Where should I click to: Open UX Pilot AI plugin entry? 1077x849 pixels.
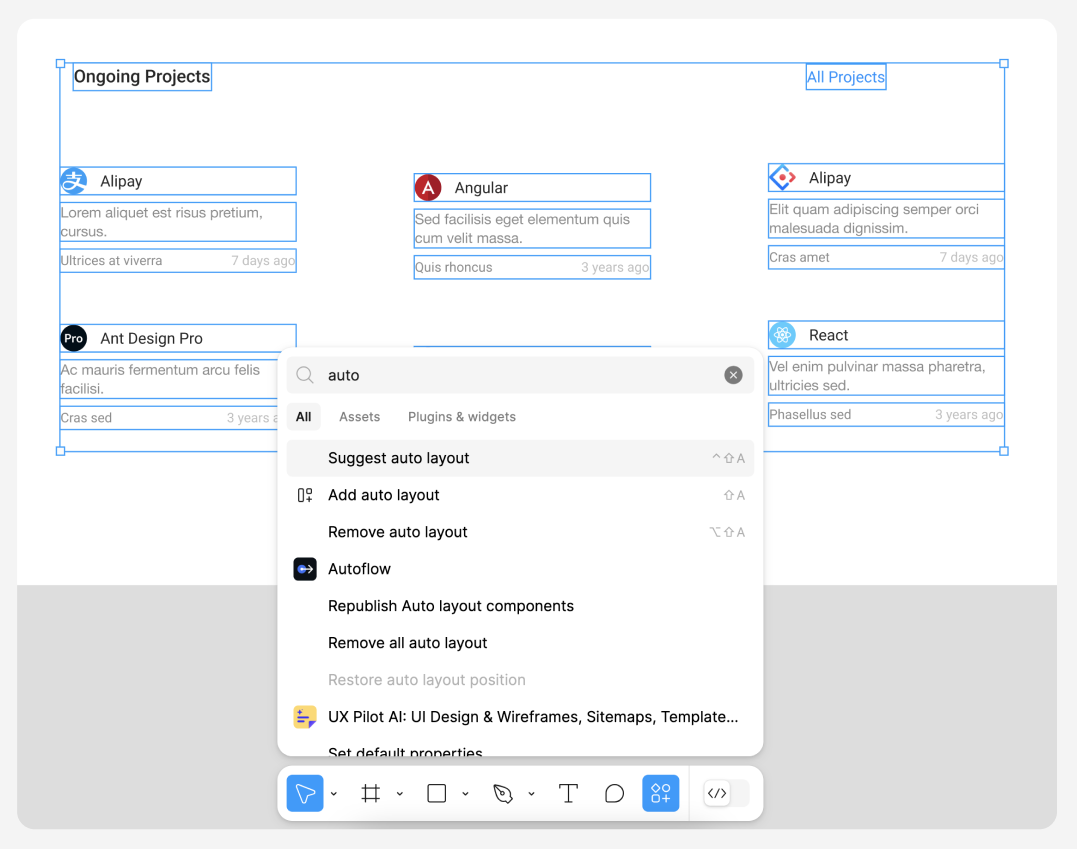pos(520,717)
